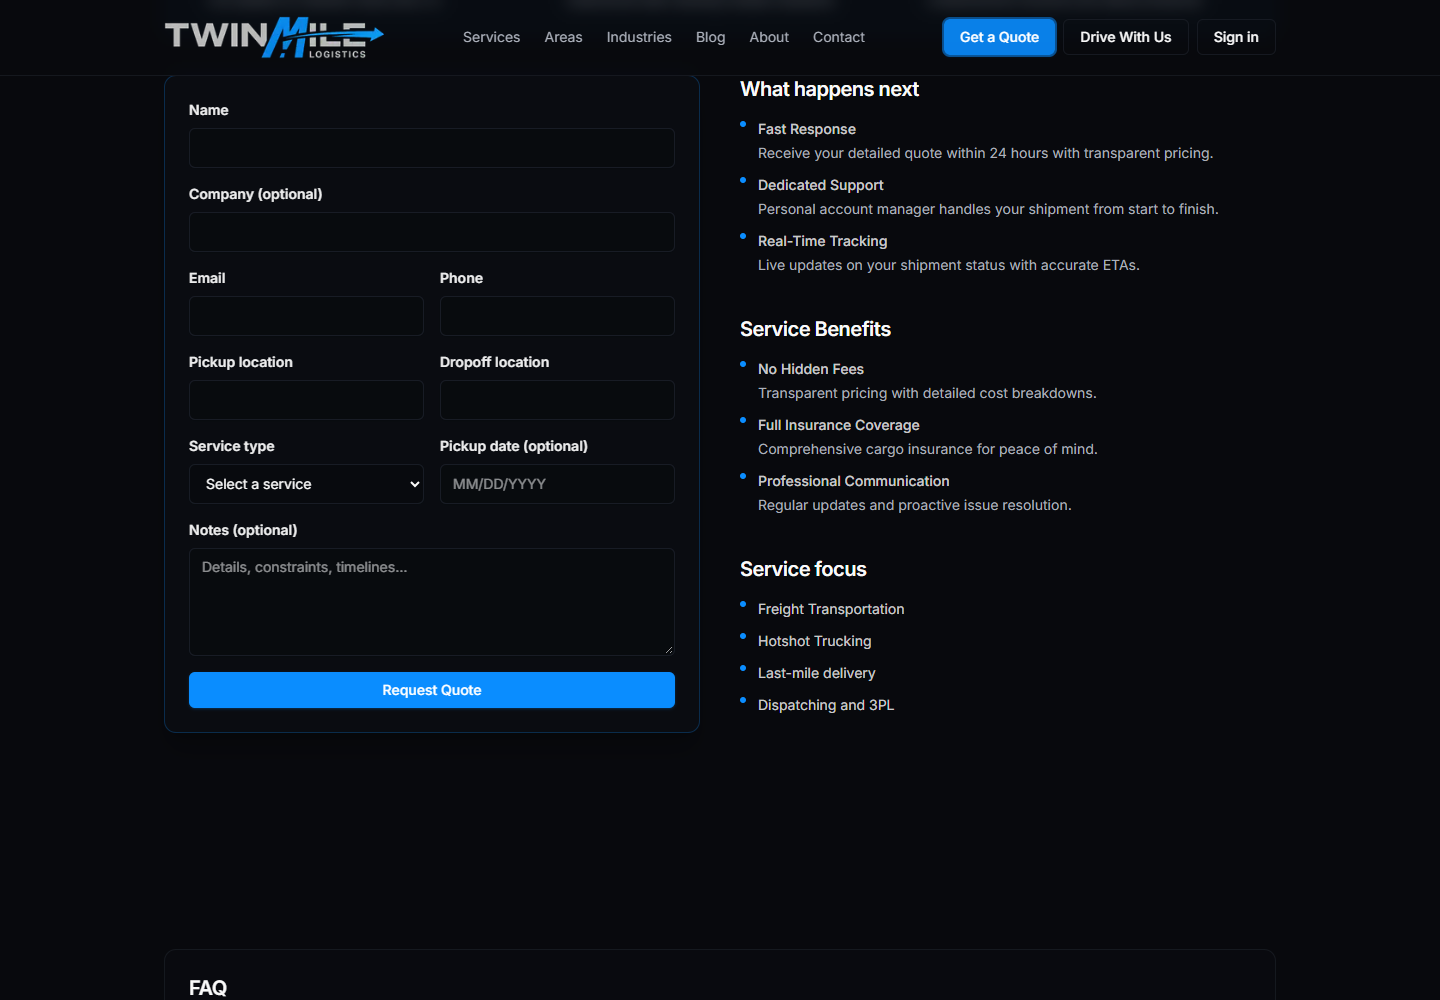Screen dimensions: 1440x1000
Task: Go to the Industries page
Action: (639, 37)
